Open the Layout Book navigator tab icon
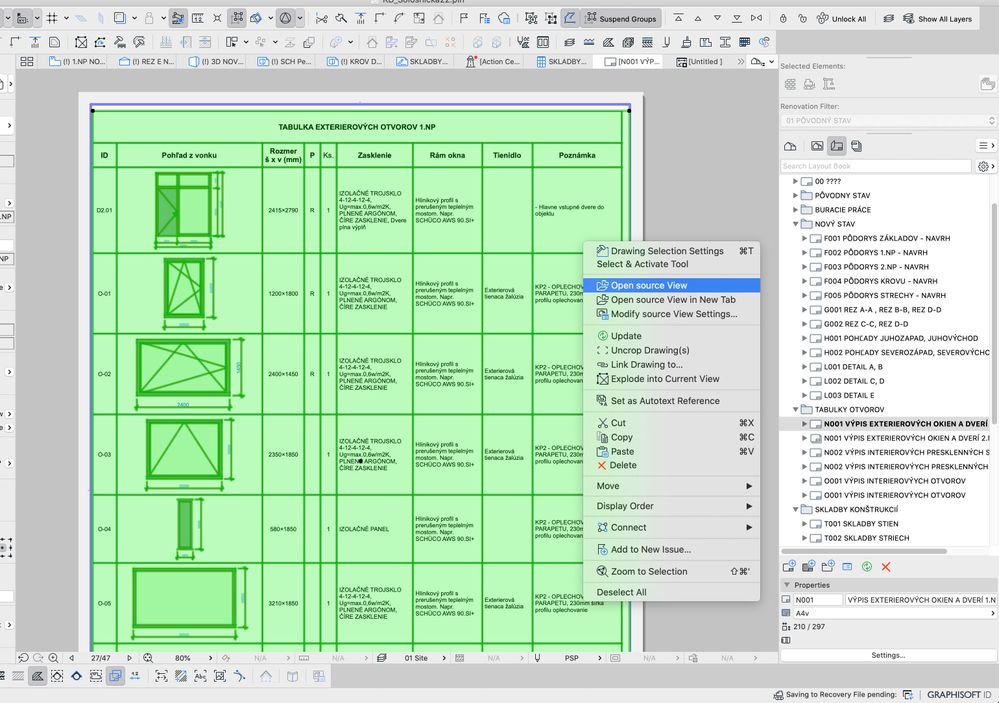This screenshot has height=703, width=999. [838, 146]
